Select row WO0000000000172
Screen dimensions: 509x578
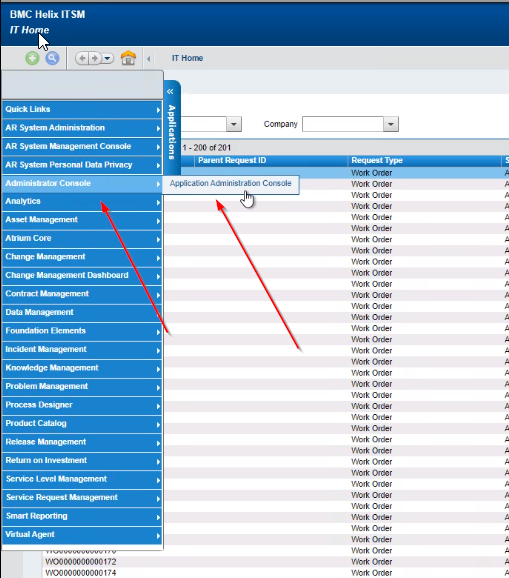click(x=80, y=562)
